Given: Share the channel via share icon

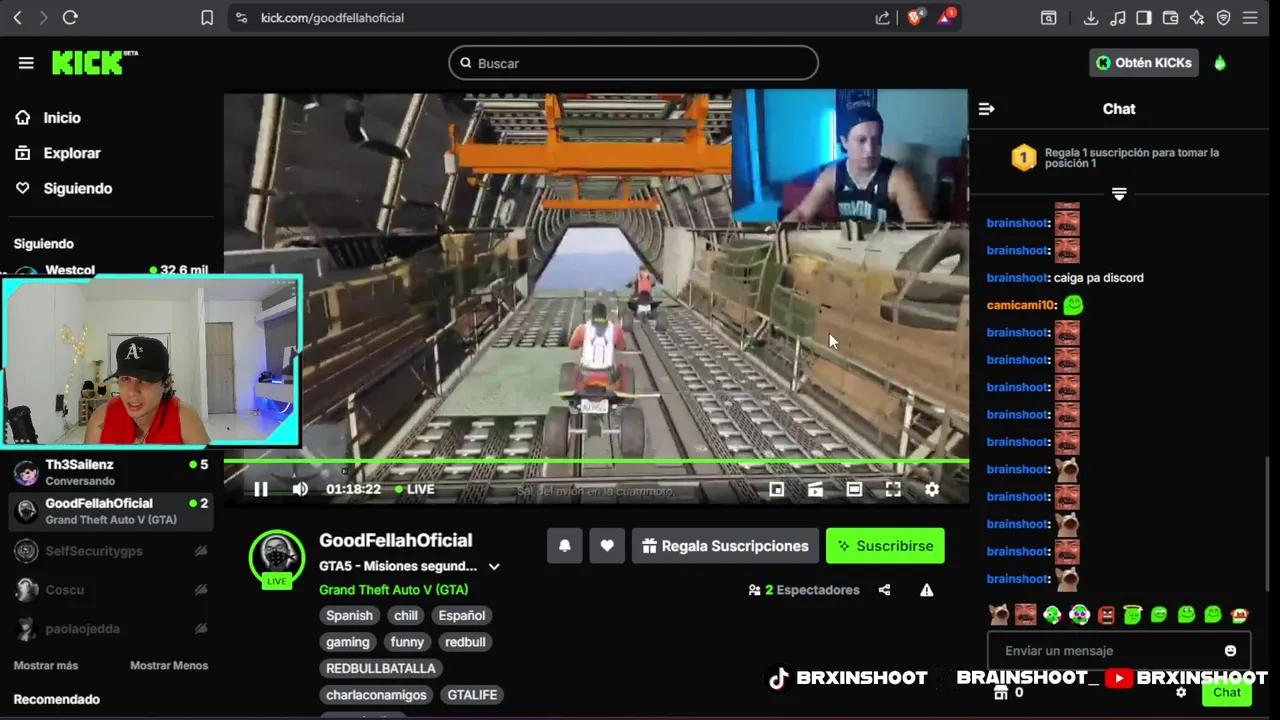Looking at the screenshot, I should (884, 590).
